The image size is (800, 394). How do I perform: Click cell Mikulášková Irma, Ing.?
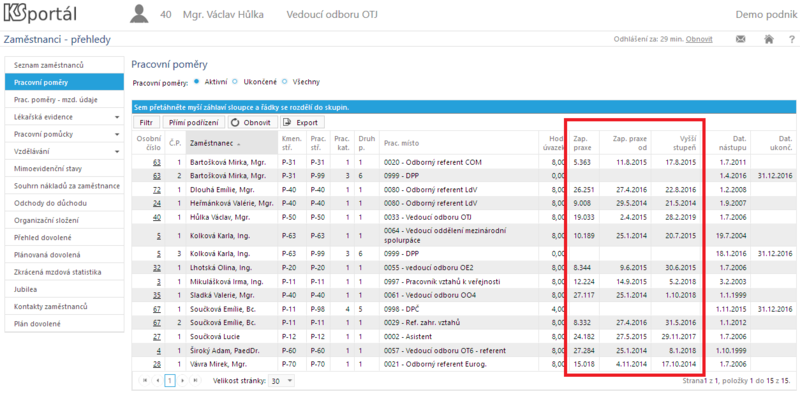tap(232, 281)
